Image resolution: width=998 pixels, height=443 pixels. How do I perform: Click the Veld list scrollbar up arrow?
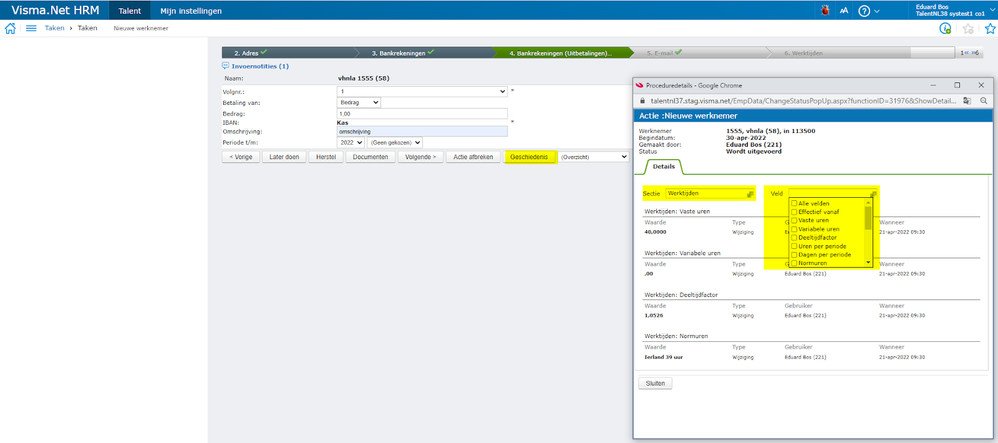[868, 202]
